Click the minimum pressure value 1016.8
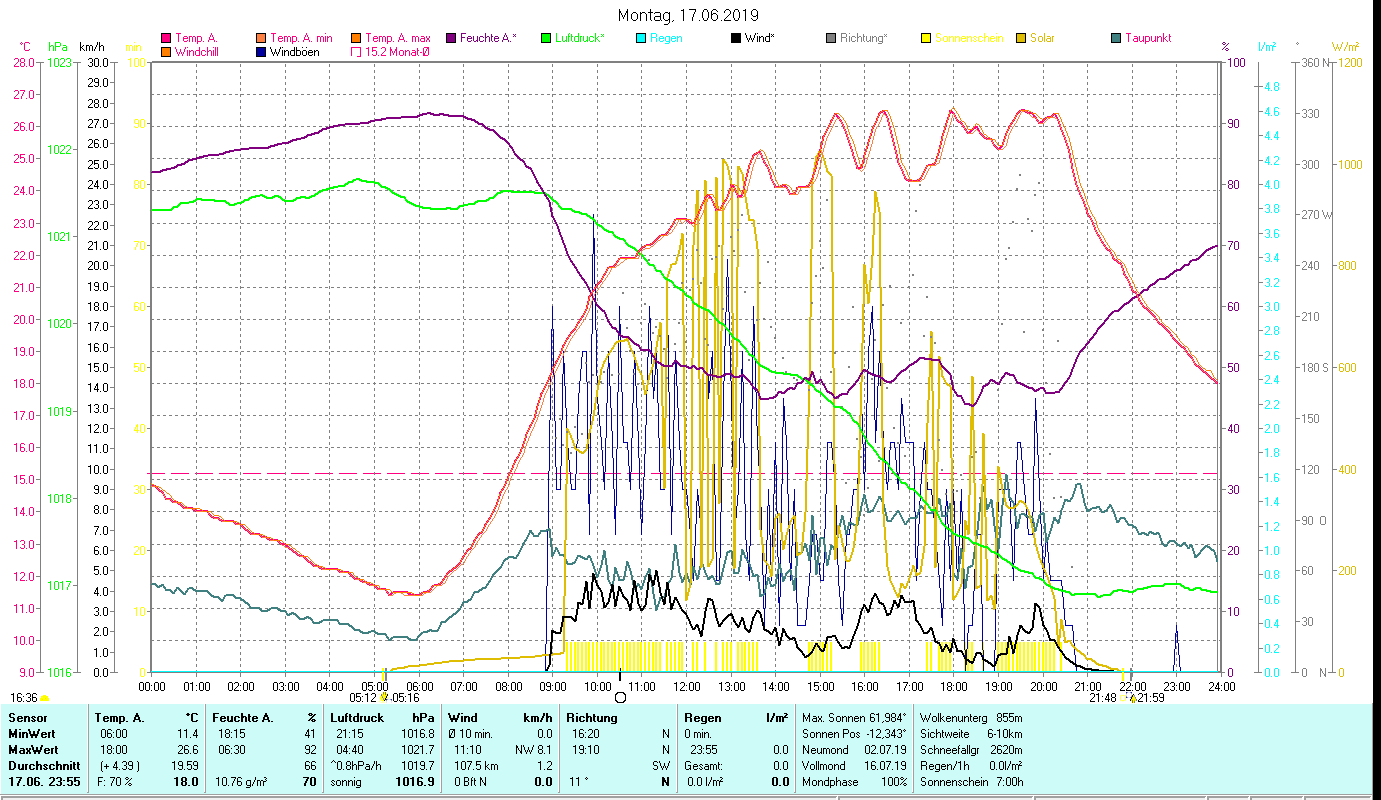The height and width of the screenshot is (800, 1381). click(416, 734)
